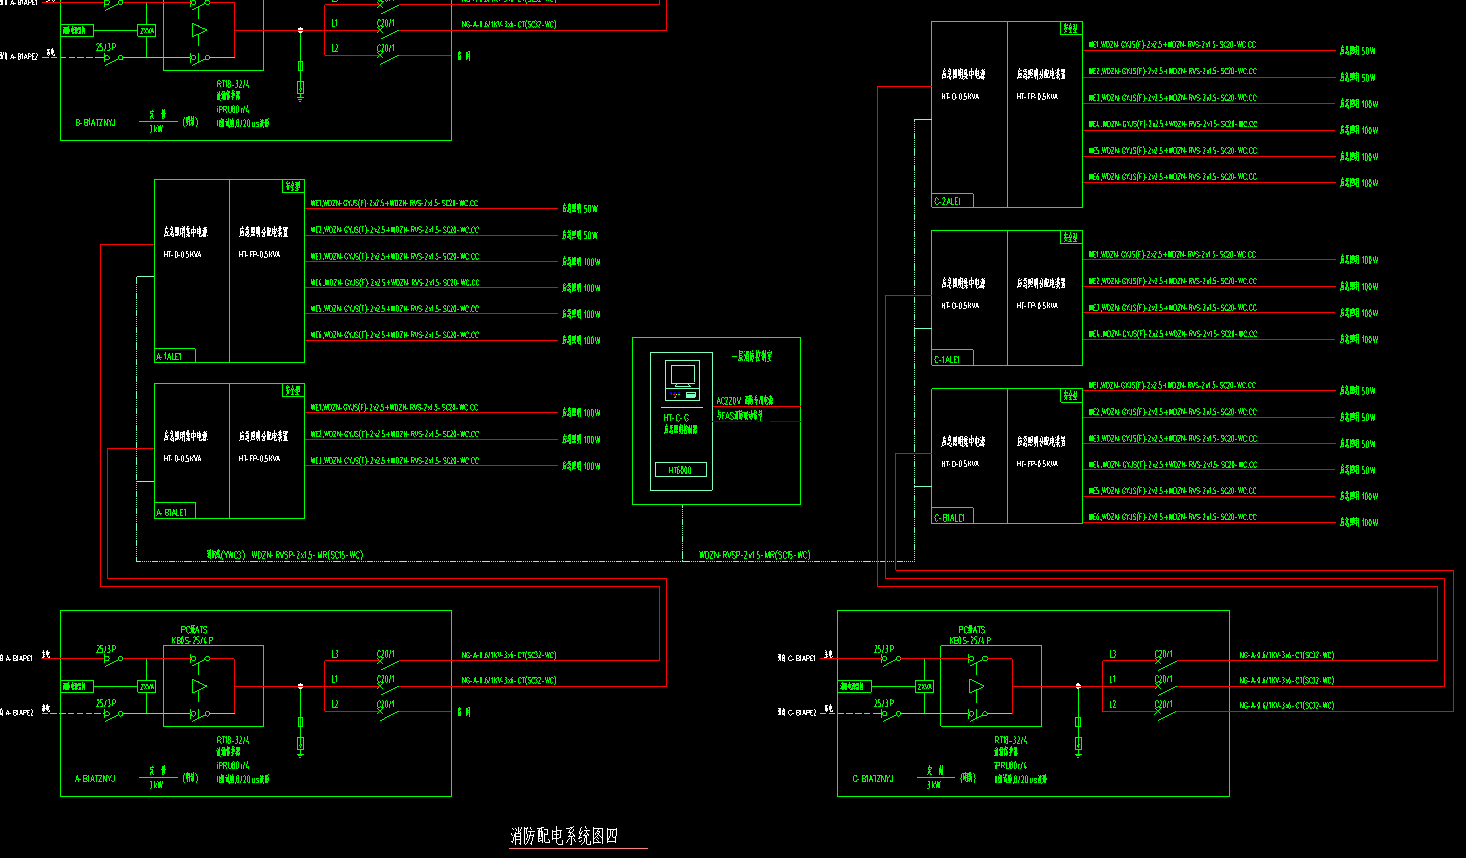Select ME6 circuit text of A-1ALE1 panel
This screenshot has height=858, width=1466.
[x=394, y=335]
